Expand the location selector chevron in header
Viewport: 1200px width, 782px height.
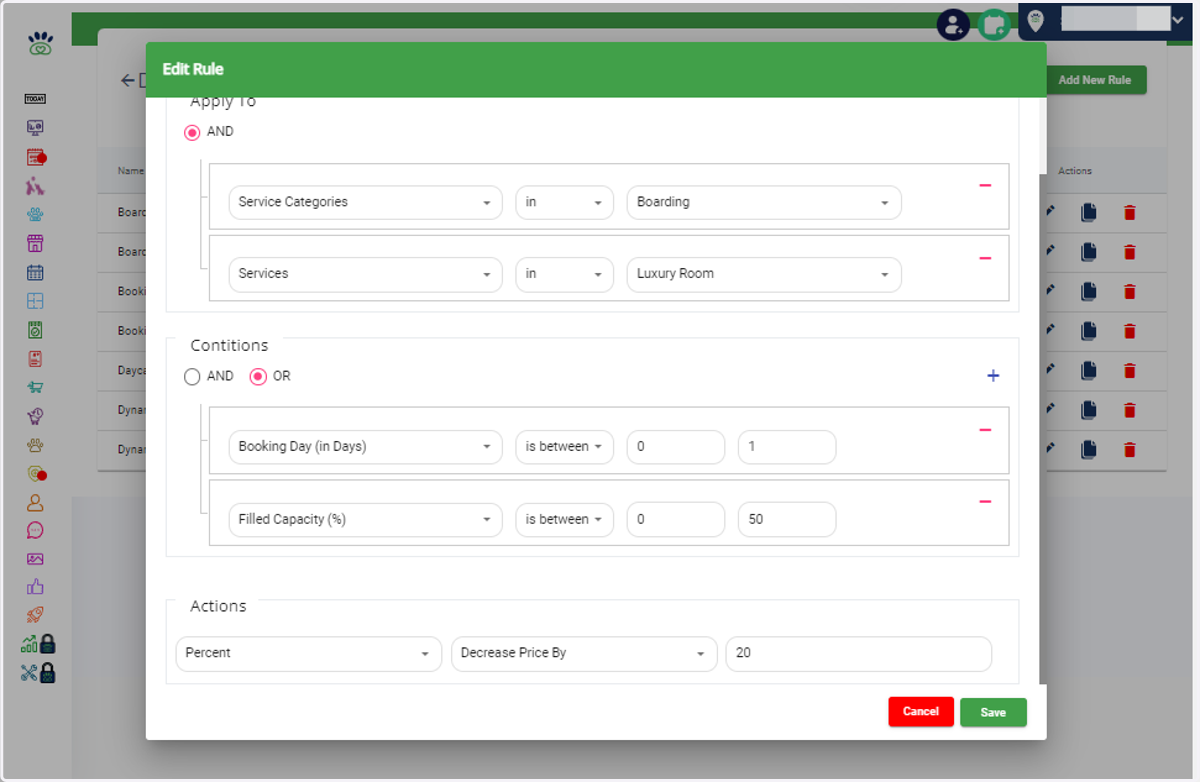(1176, 19)
